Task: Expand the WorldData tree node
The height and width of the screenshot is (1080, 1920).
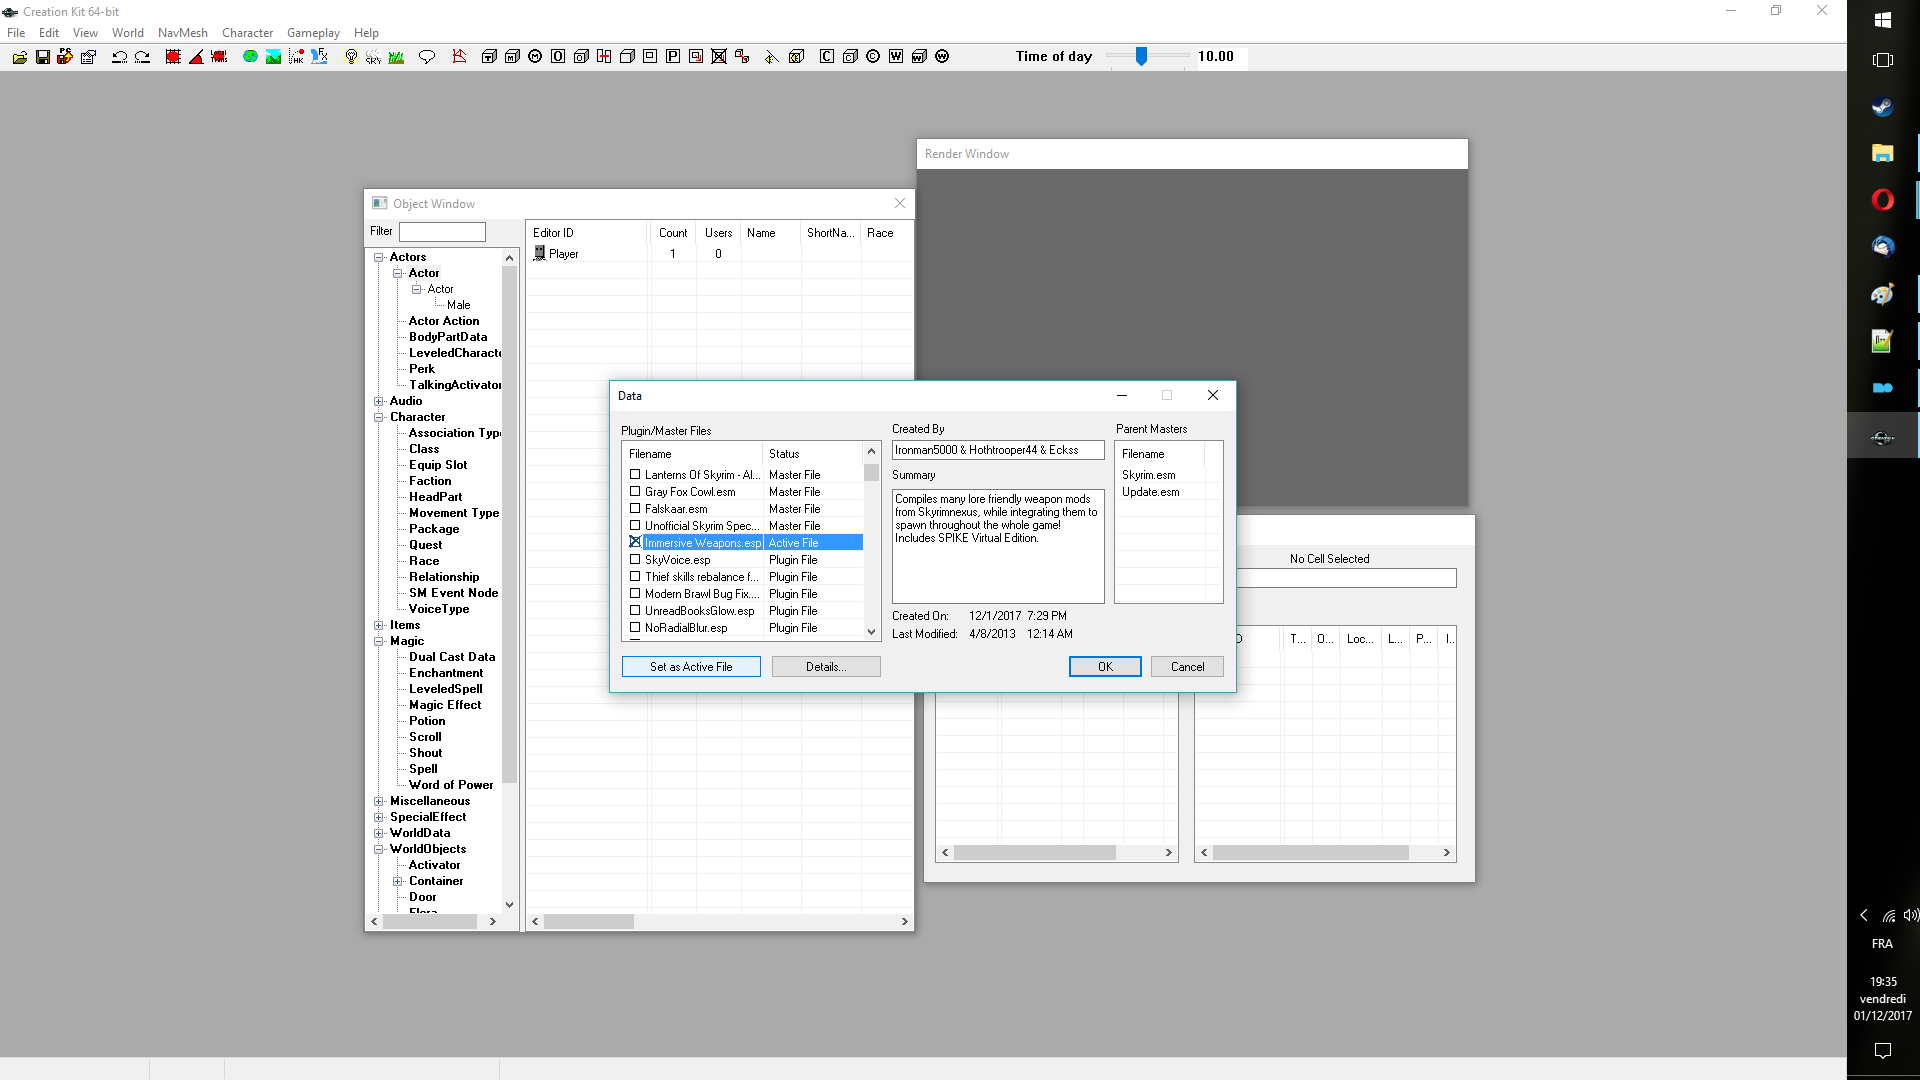Action: pyautogui.click(x=379, y=834)
